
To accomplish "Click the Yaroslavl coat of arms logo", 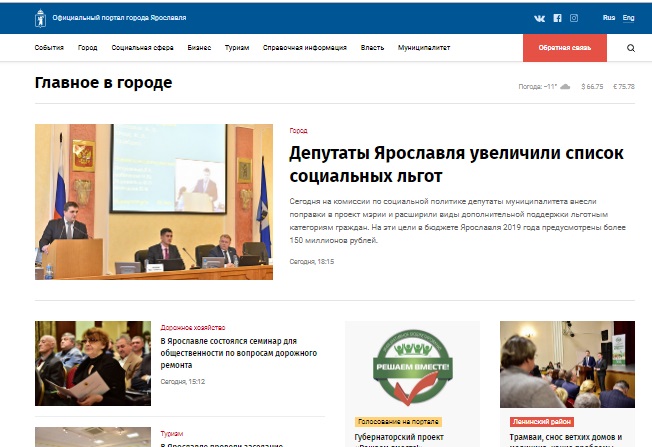I will pyautogui.click(x=40, y=18).
